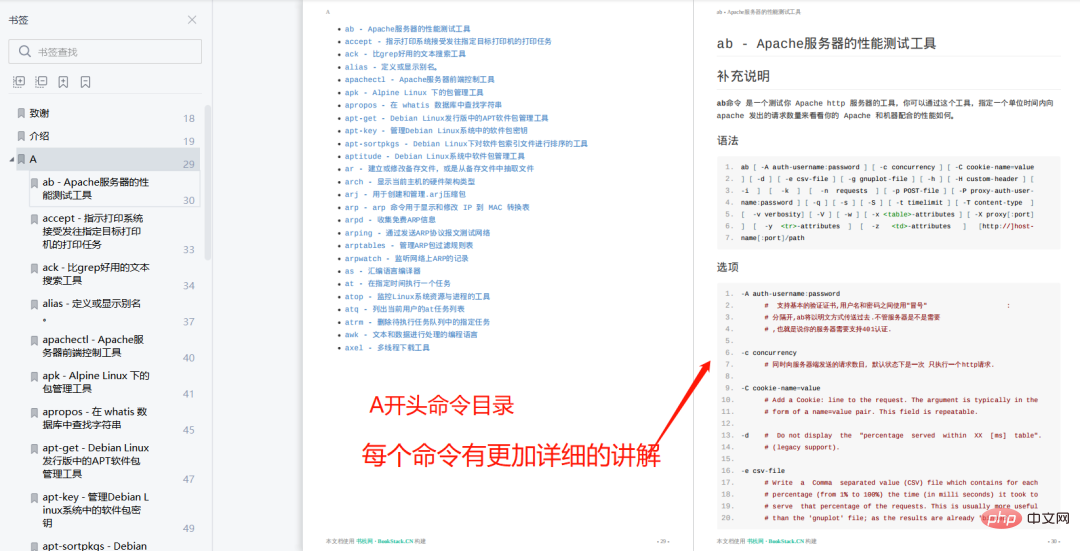Open the axel link in index

coord(387,348)
